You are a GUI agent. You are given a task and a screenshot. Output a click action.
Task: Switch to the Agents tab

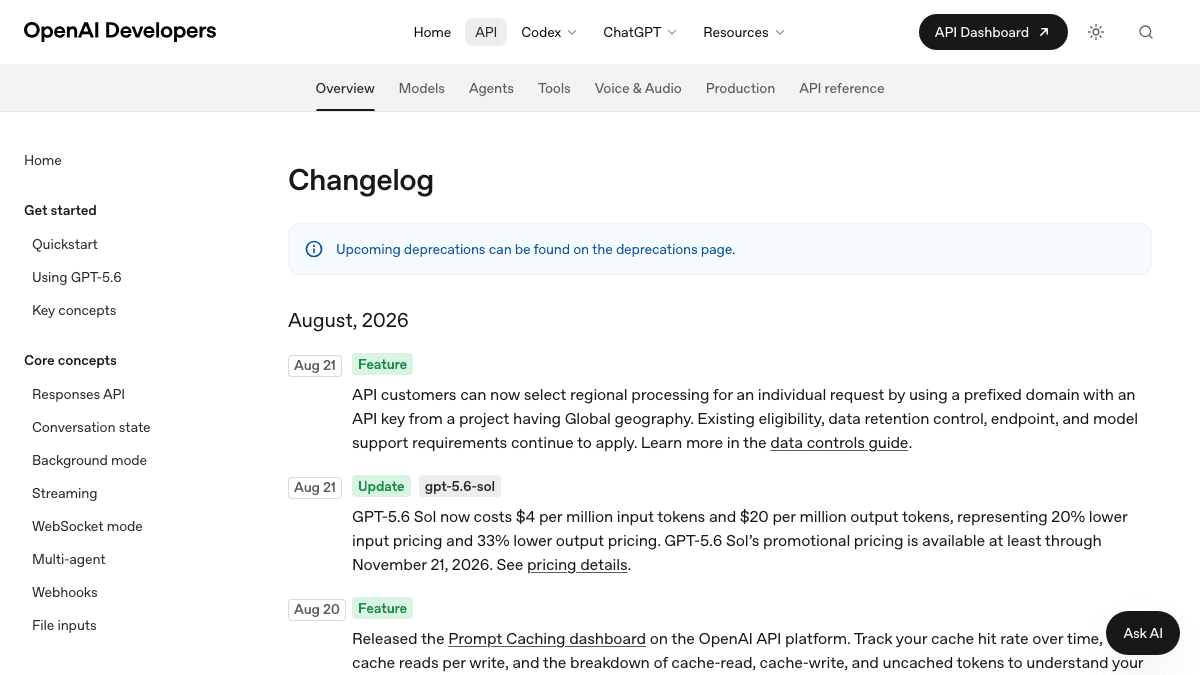[x=491, y=88]
